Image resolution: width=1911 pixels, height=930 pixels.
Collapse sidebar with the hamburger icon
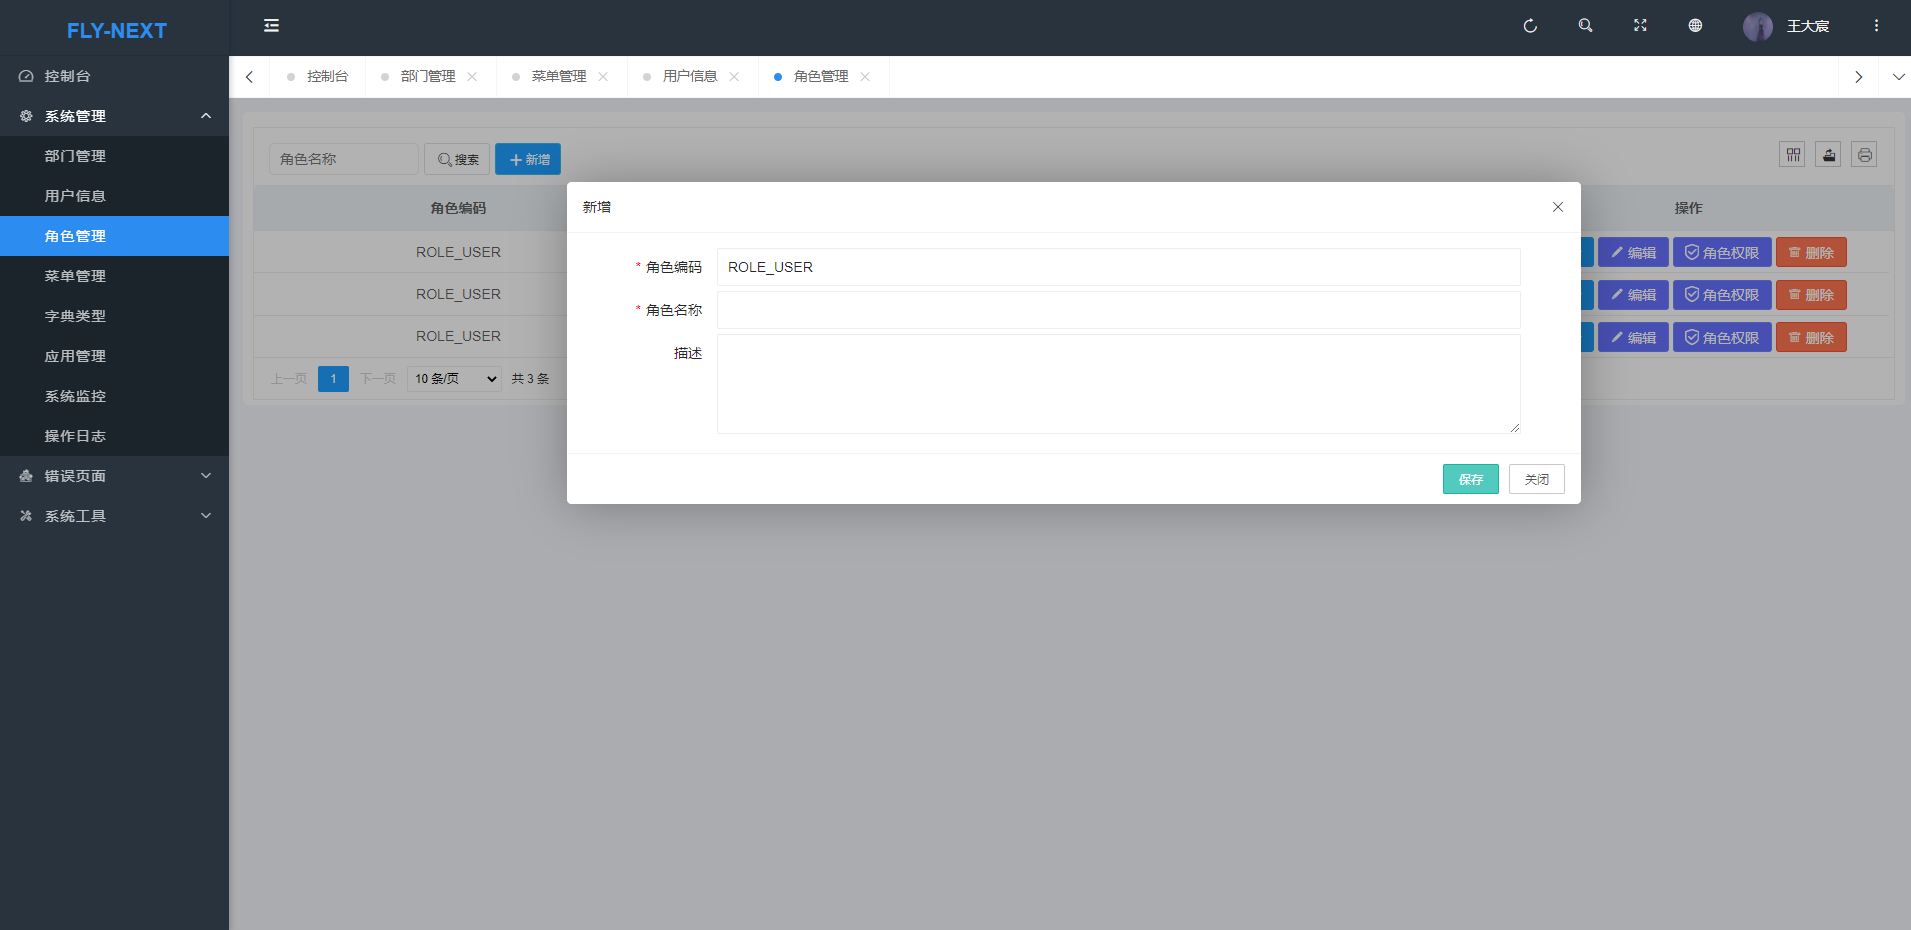pyautogui.click(x=271, y=26)
